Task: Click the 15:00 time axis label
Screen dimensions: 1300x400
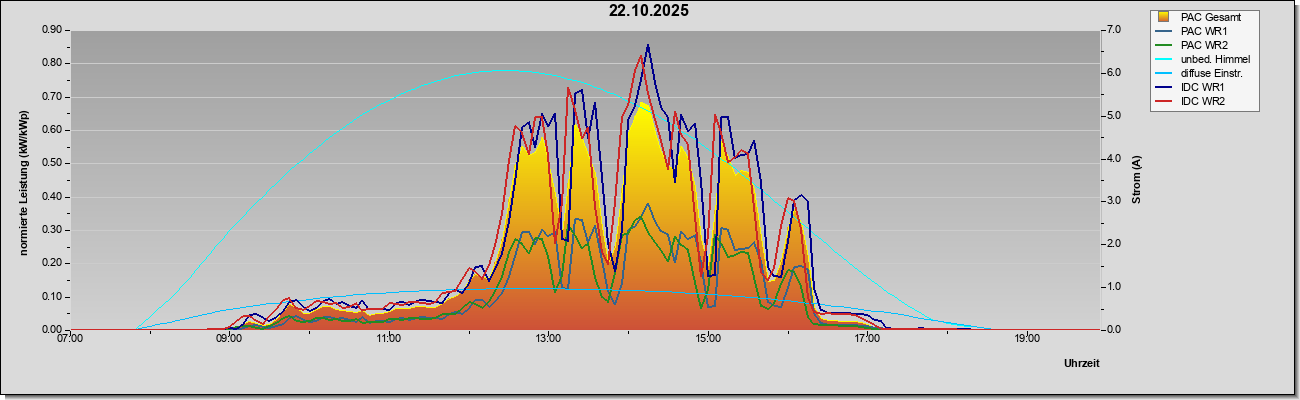Action: [707, 338]
